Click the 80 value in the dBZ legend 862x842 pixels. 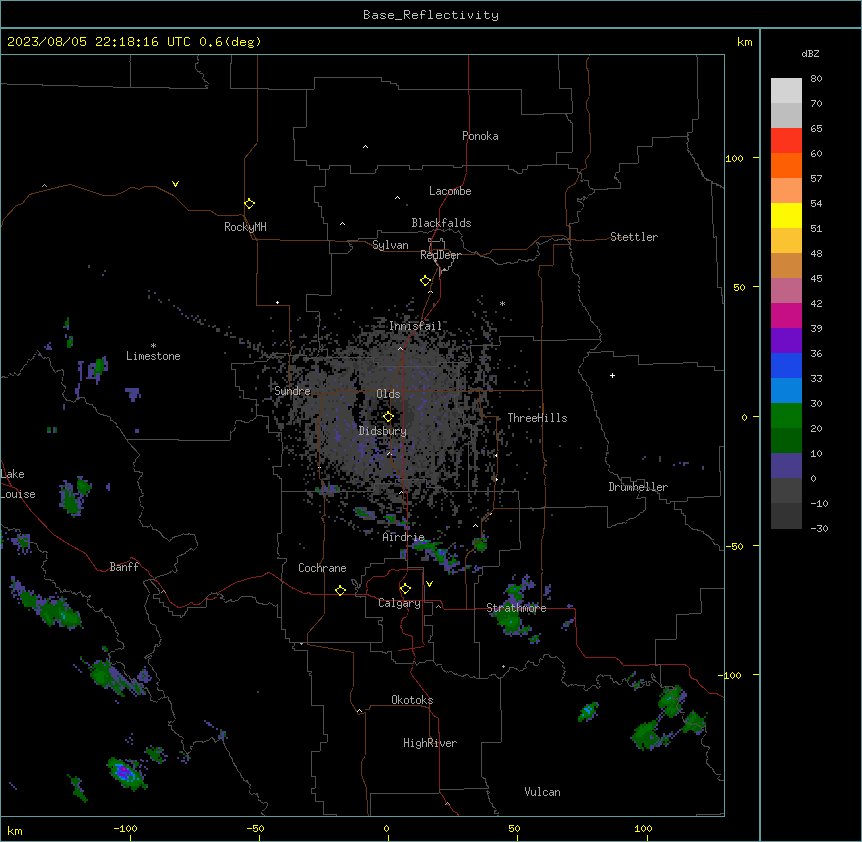click(x=816, y=79)
